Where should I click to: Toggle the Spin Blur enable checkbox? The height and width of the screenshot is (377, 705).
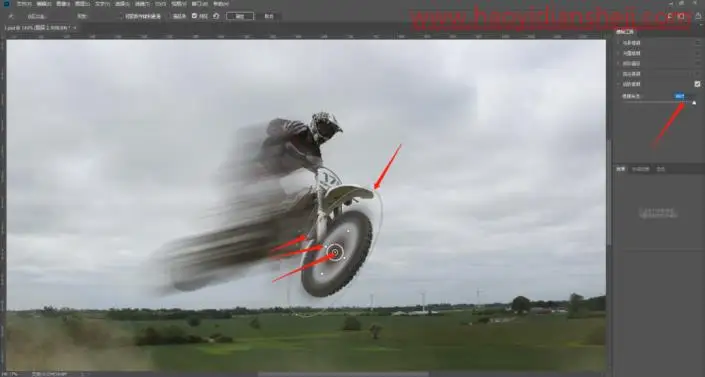[697, 84]
